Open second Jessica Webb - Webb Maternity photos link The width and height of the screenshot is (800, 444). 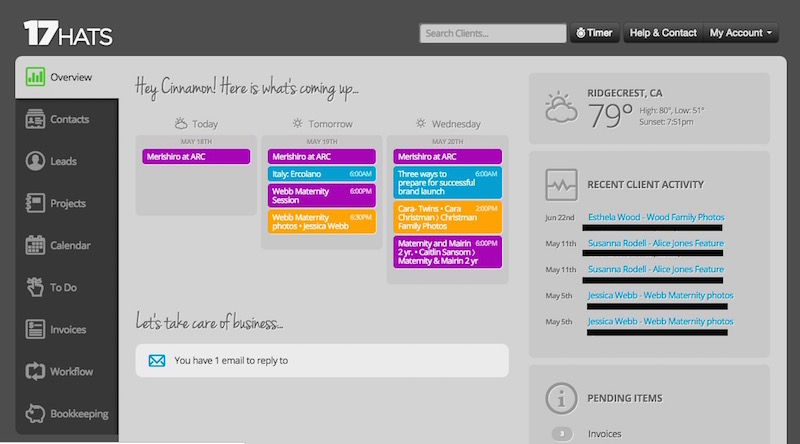660,322
